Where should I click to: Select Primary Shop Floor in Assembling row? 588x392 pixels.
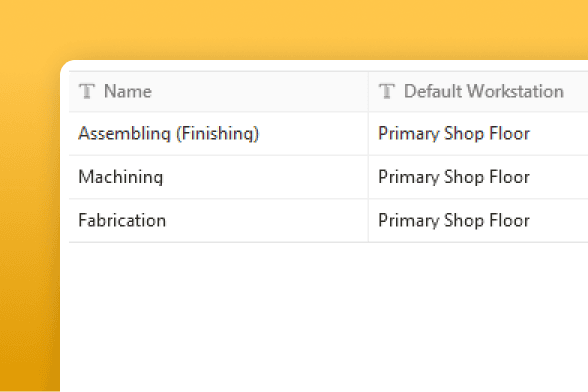pyautogui.click(x=454, y=134)
